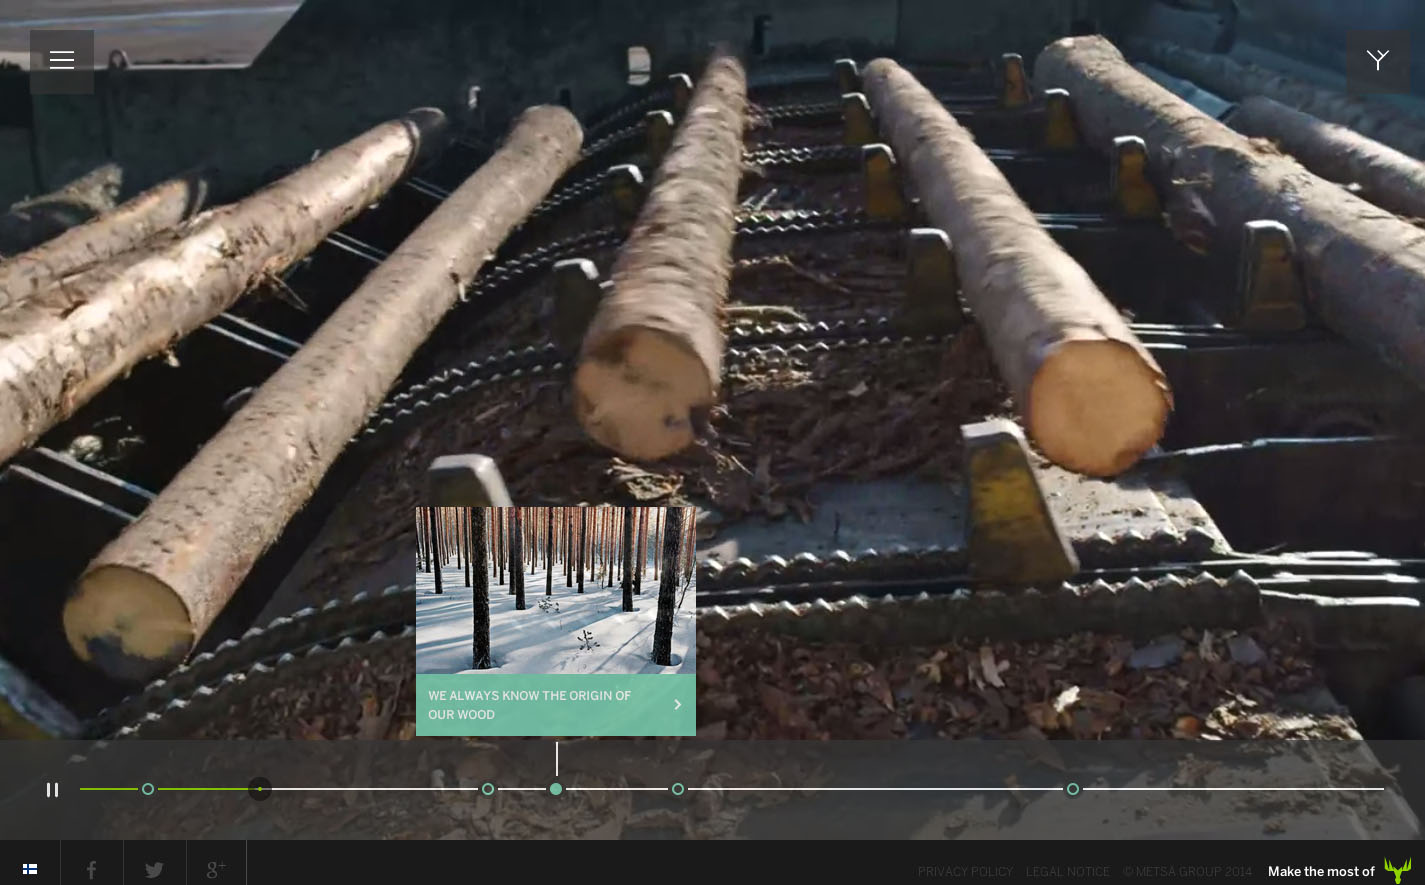Switch language with the Finnish flag icon
Screen dimensions: 1425x885
tap(30, 869)
